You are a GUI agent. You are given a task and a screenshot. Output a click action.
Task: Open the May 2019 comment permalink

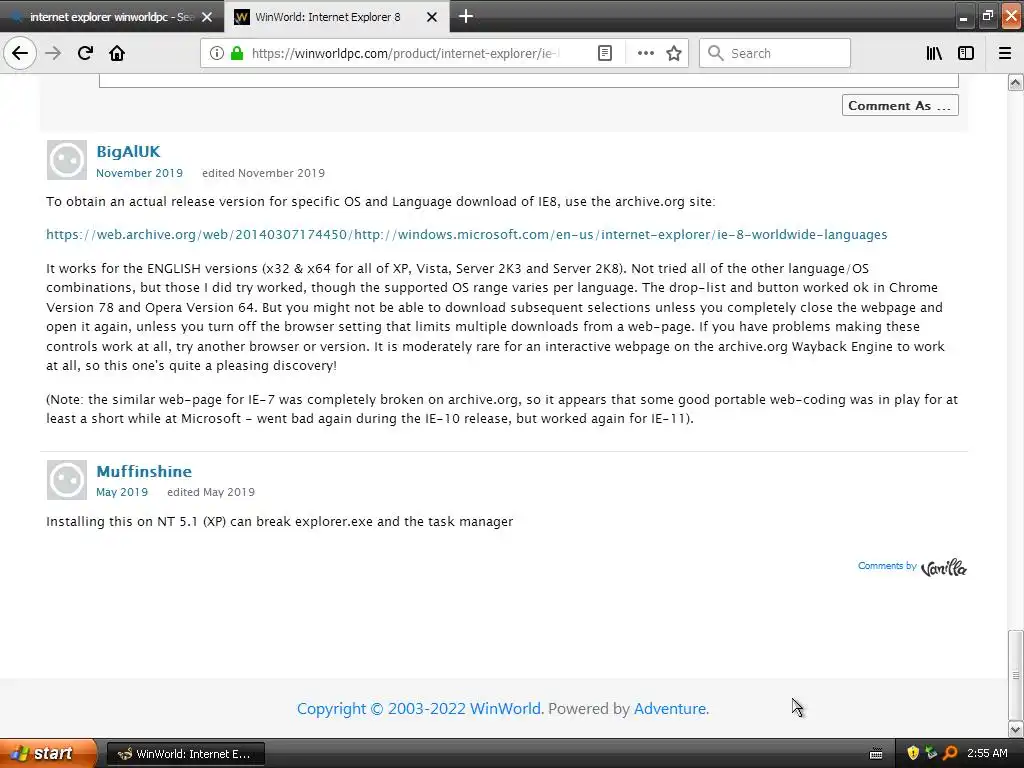coord(121,492)
